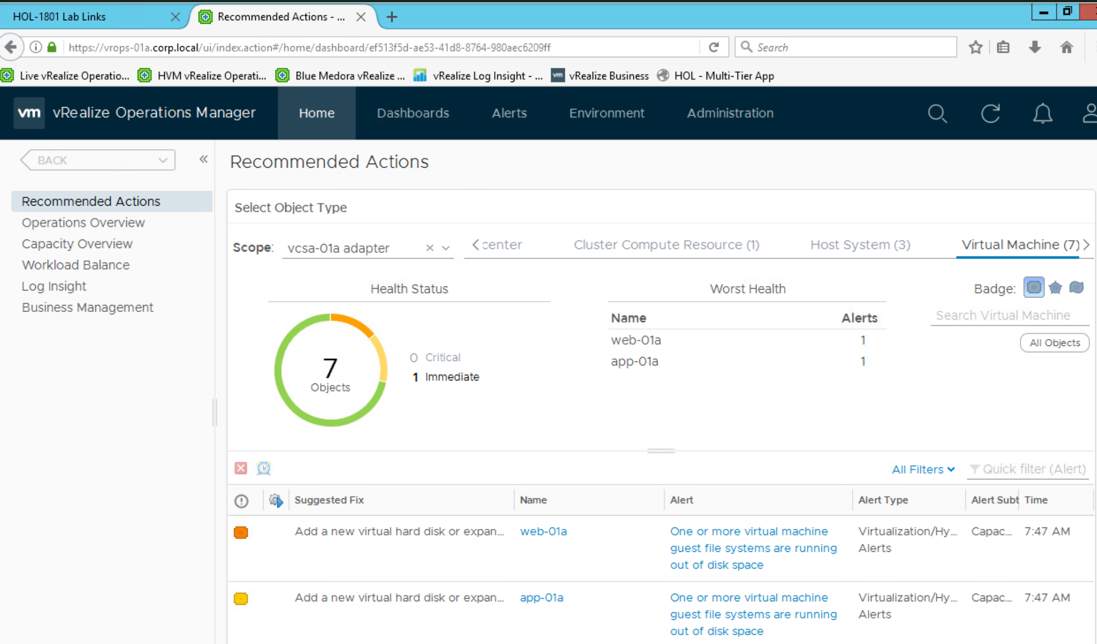Go to the browser home page icon

(1066, 47)
